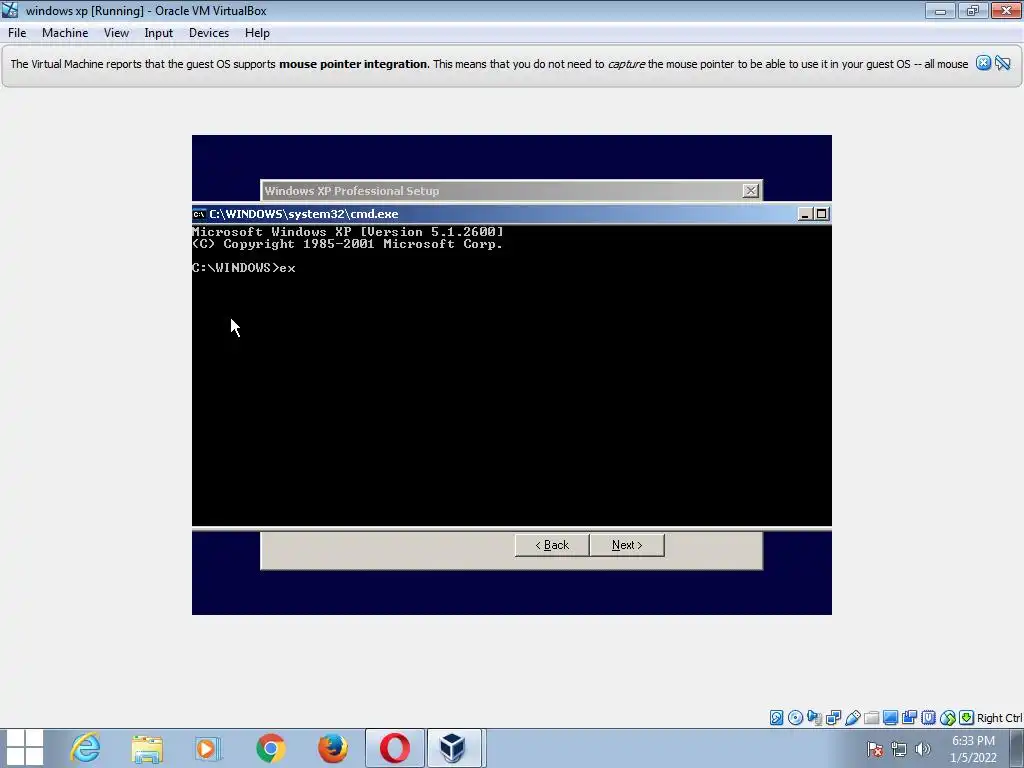Click the Next button in XP Setup

coord(627,545)
